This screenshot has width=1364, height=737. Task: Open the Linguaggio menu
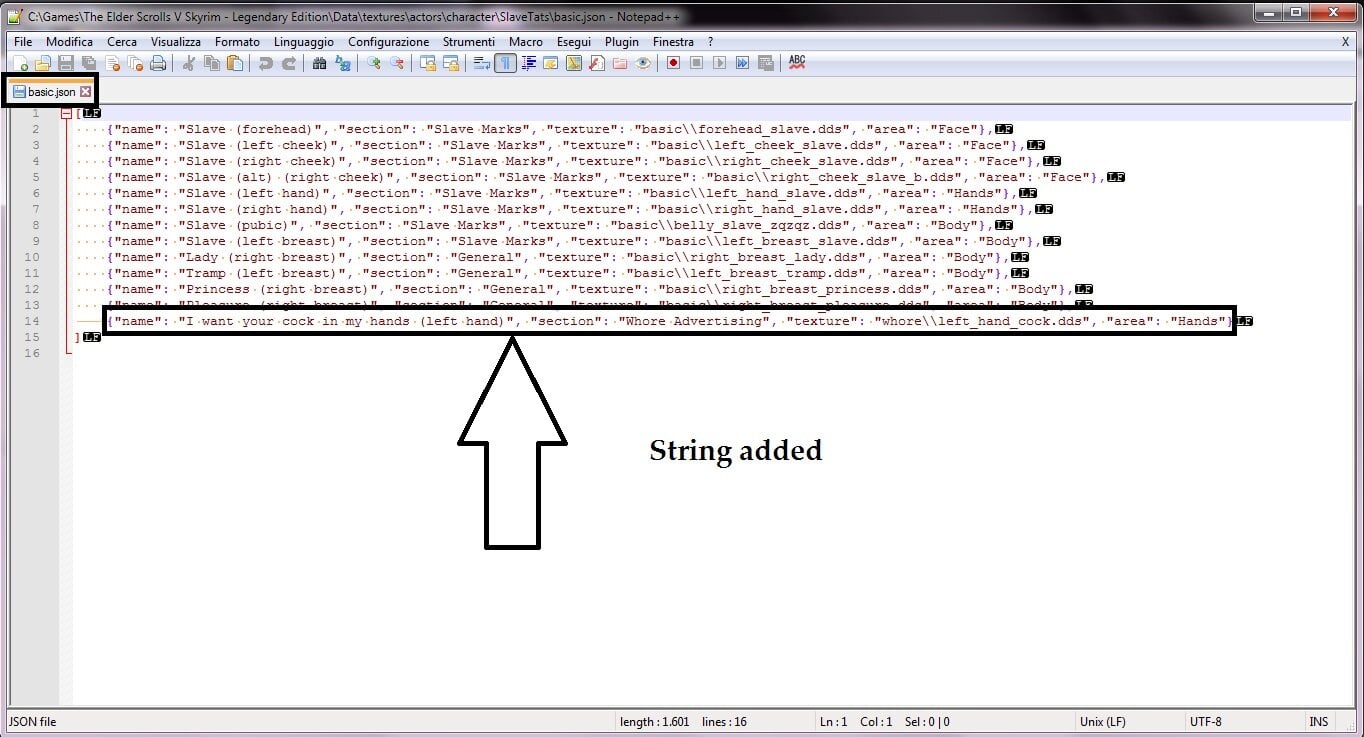304,42
